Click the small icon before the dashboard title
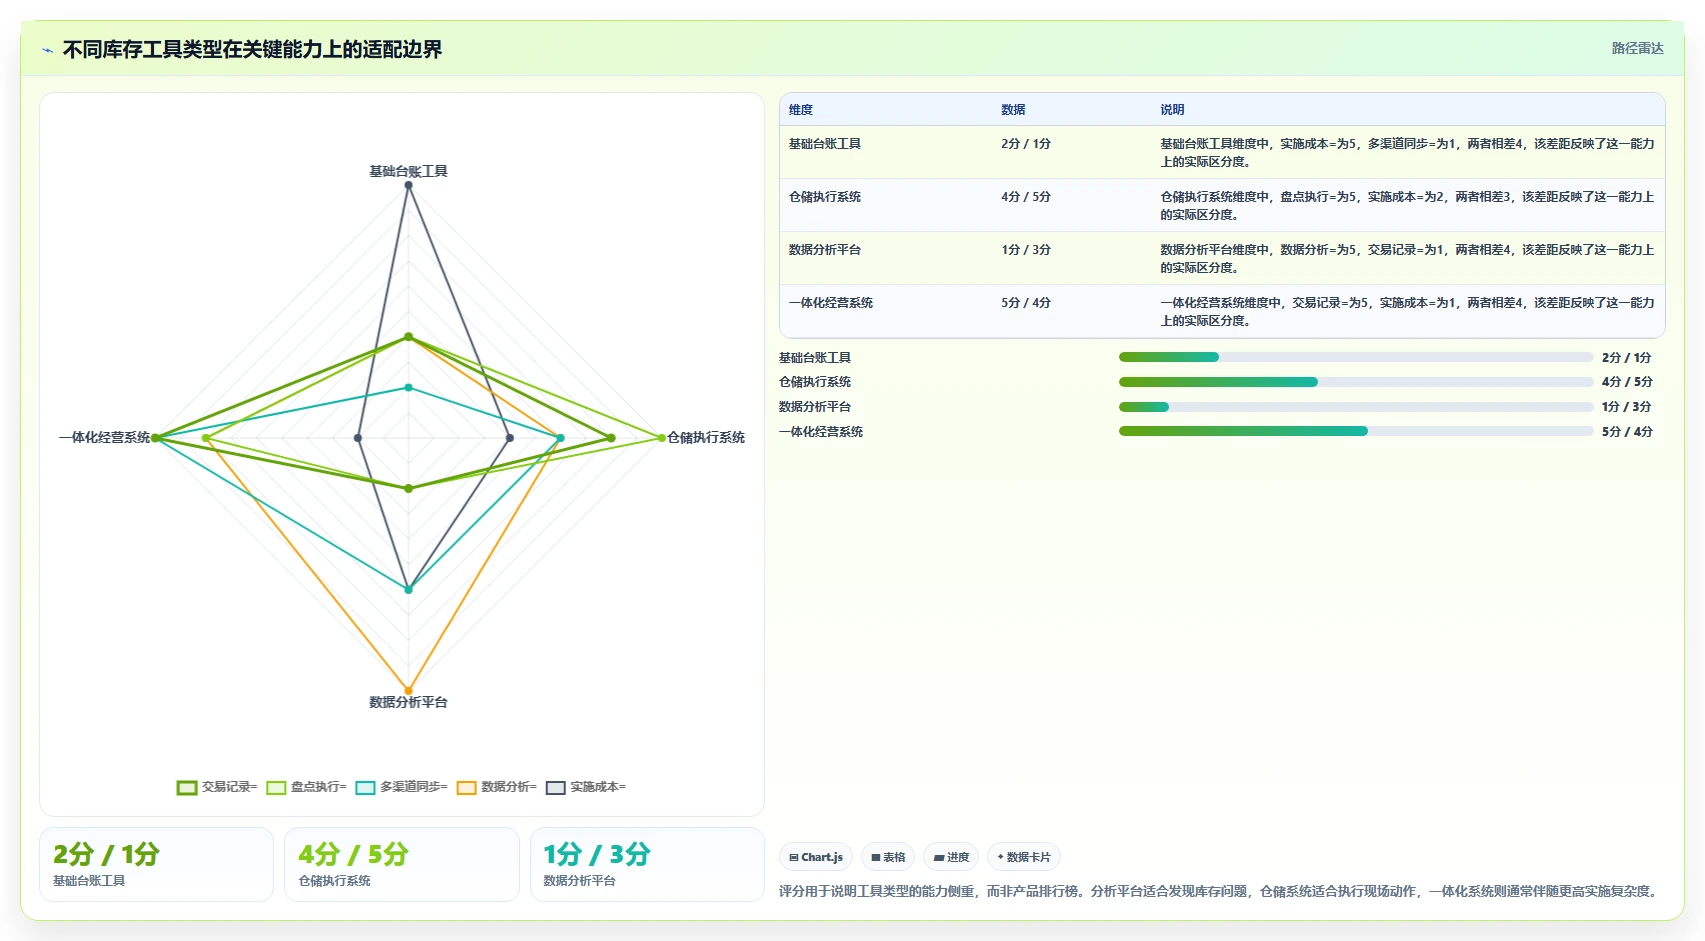This screenshot has height=941, width=1705. click(47, 50)
